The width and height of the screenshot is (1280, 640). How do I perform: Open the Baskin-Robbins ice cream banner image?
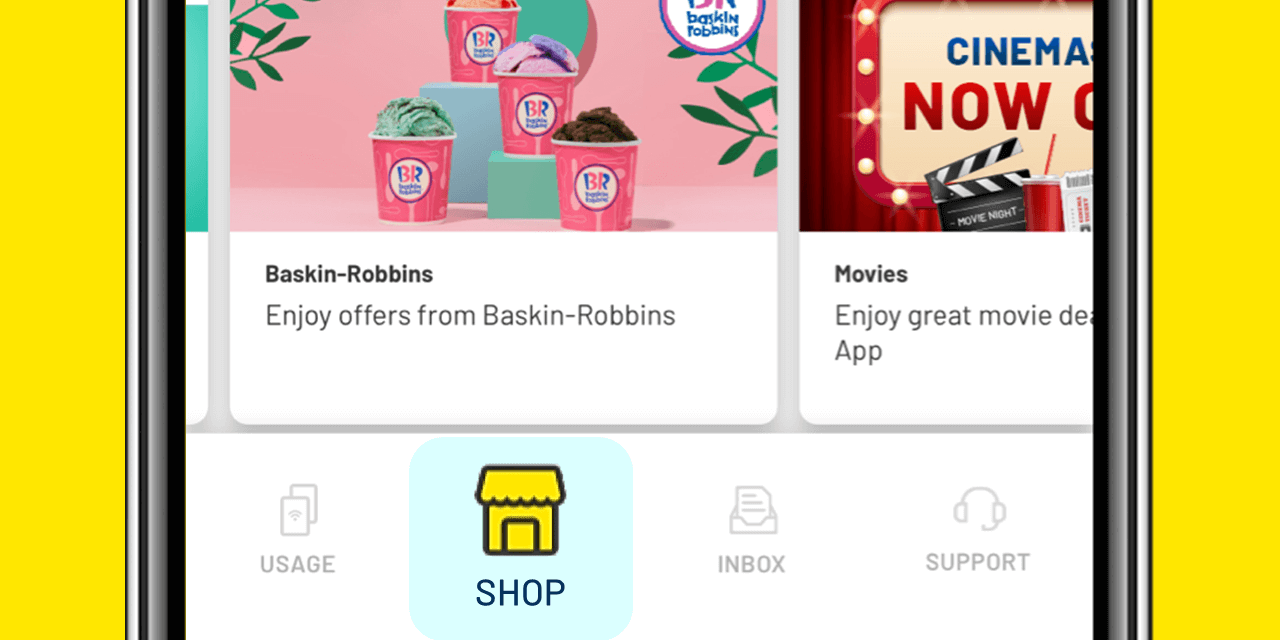tap(504, 116)
